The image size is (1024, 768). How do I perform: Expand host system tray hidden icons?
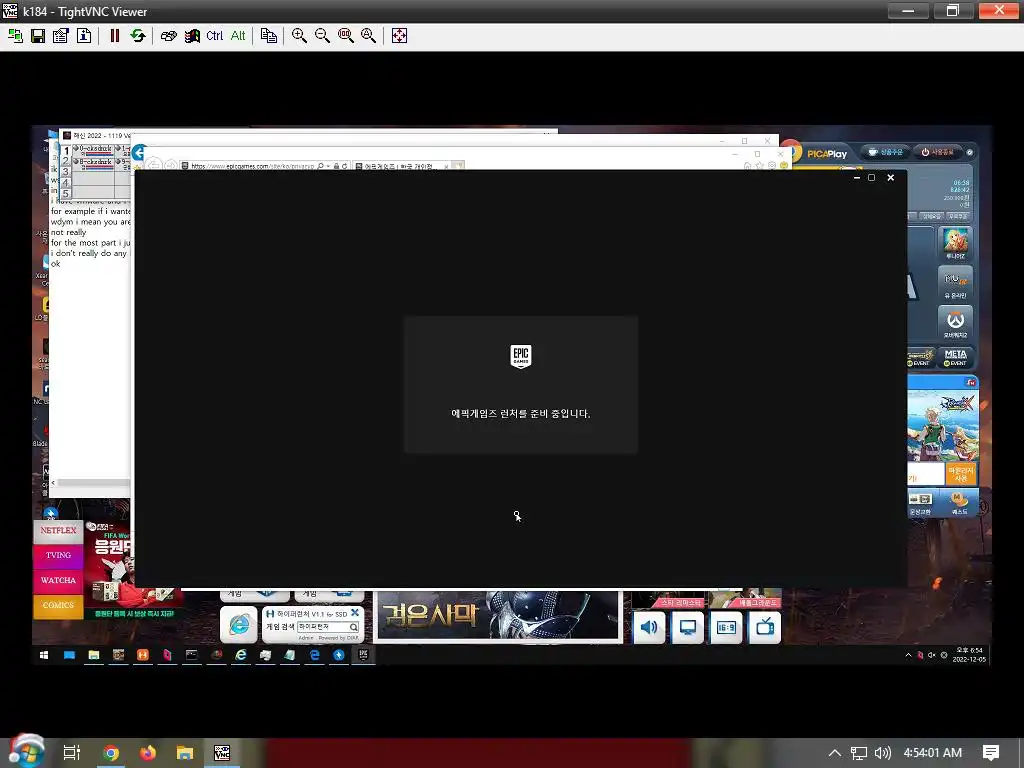835,753
